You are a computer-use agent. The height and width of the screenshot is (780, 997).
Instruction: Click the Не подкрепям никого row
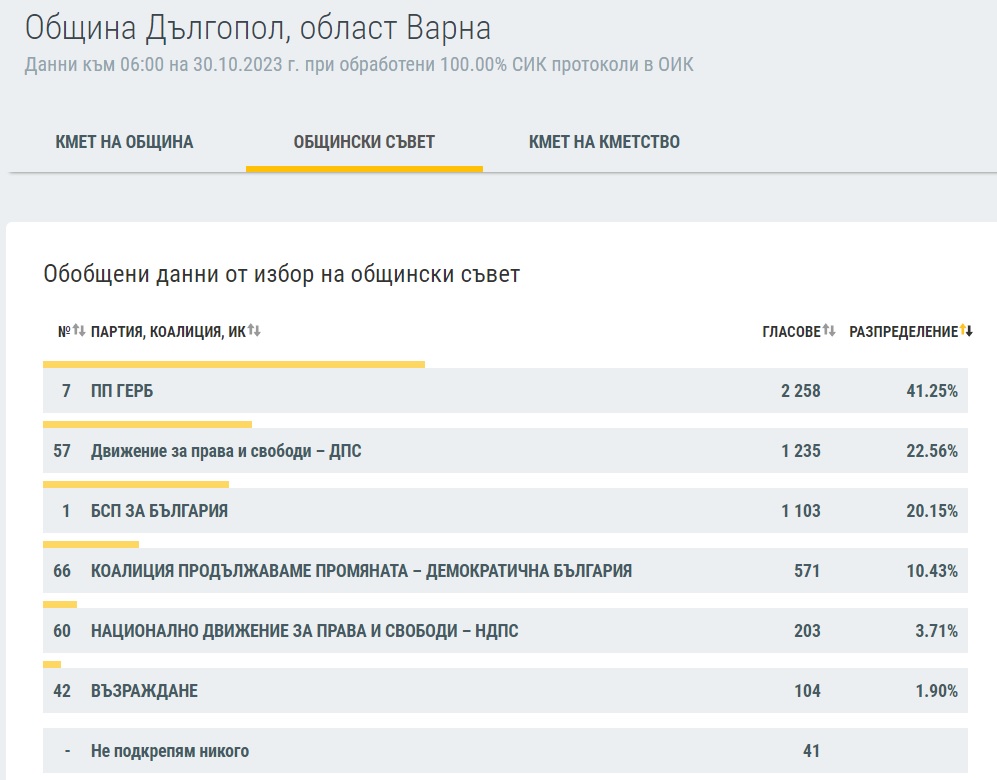505,751
